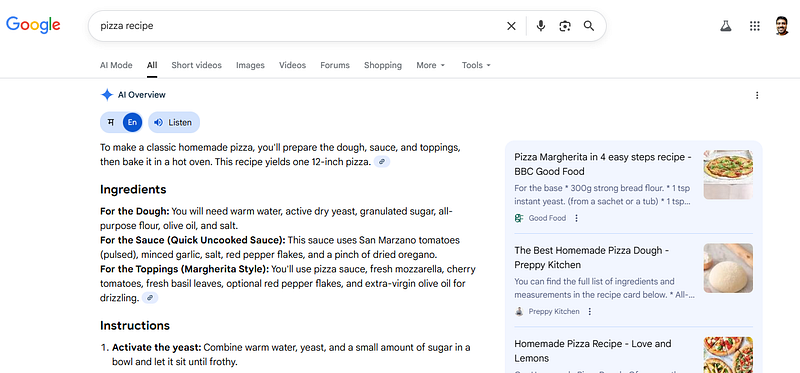Open the Forums tab
This screenshot has height=373, width=800.
point(335,65)
